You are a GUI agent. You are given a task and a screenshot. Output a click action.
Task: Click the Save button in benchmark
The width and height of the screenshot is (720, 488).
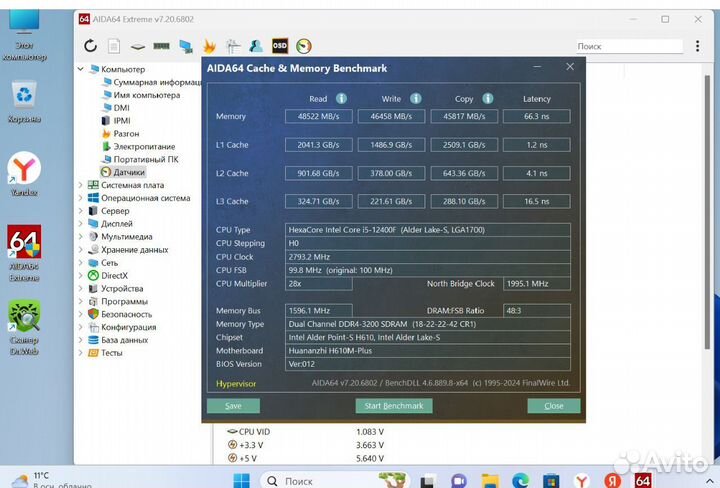pyautogui.click(x=233, y=406)
